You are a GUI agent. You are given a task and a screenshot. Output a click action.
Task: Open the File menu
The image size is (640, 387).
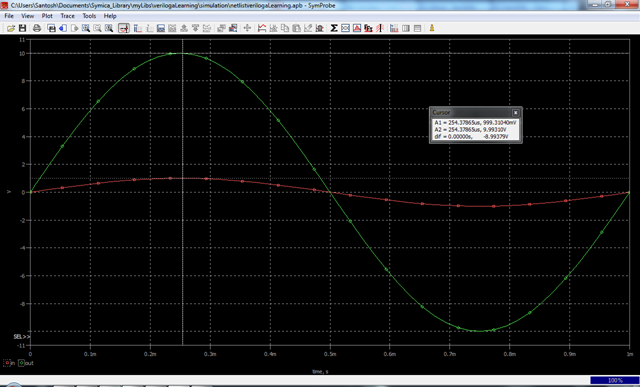tap(9, 16)
